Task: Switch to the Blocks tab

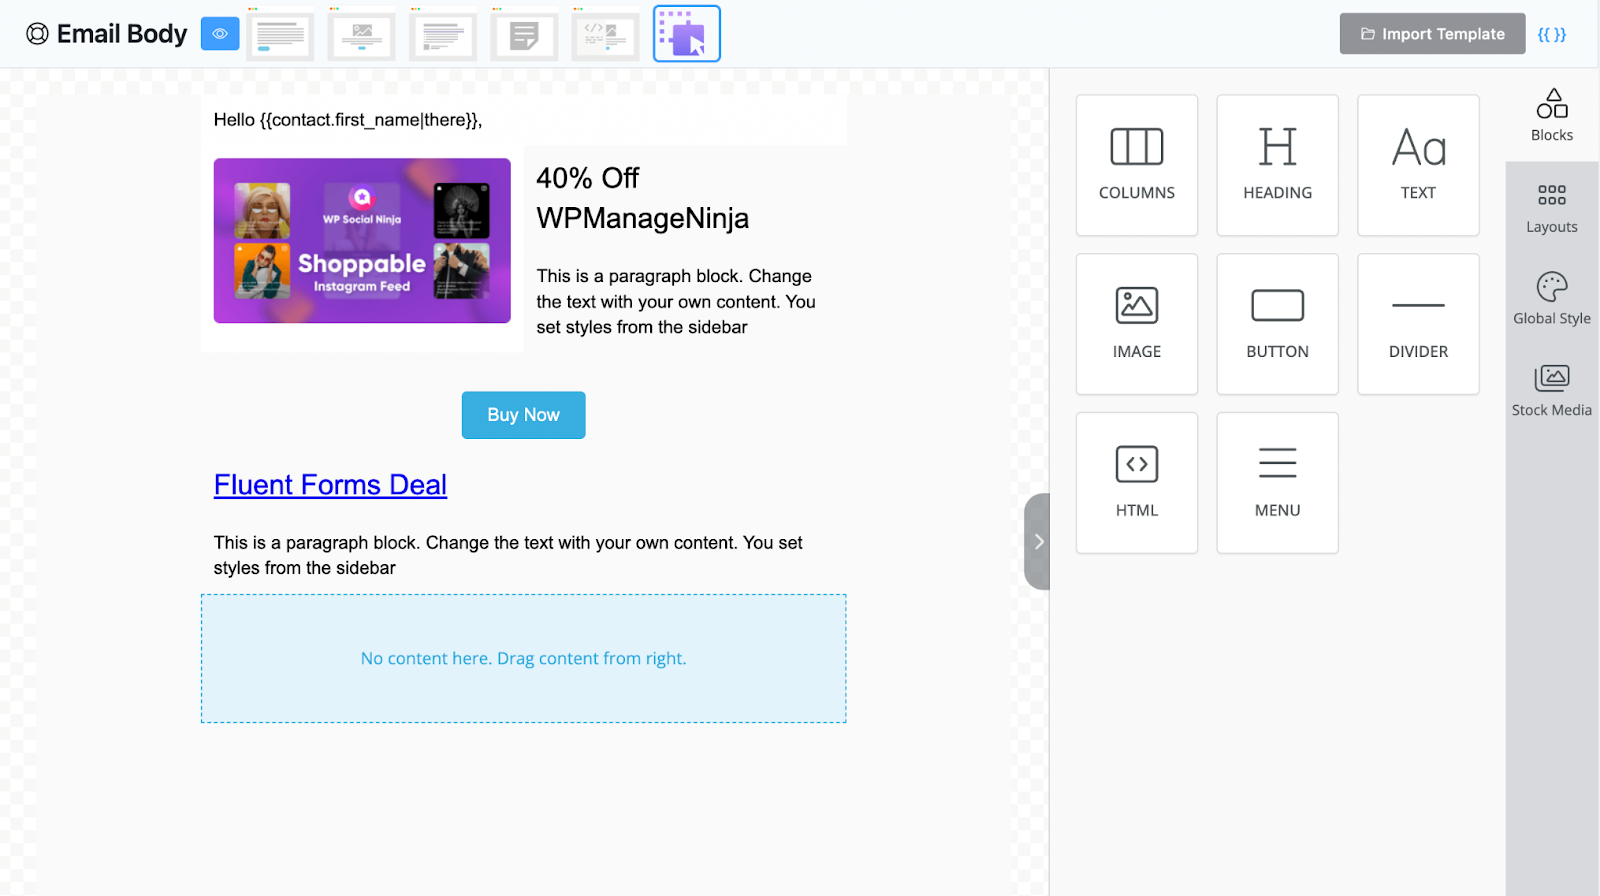Action: (1552, 116)
